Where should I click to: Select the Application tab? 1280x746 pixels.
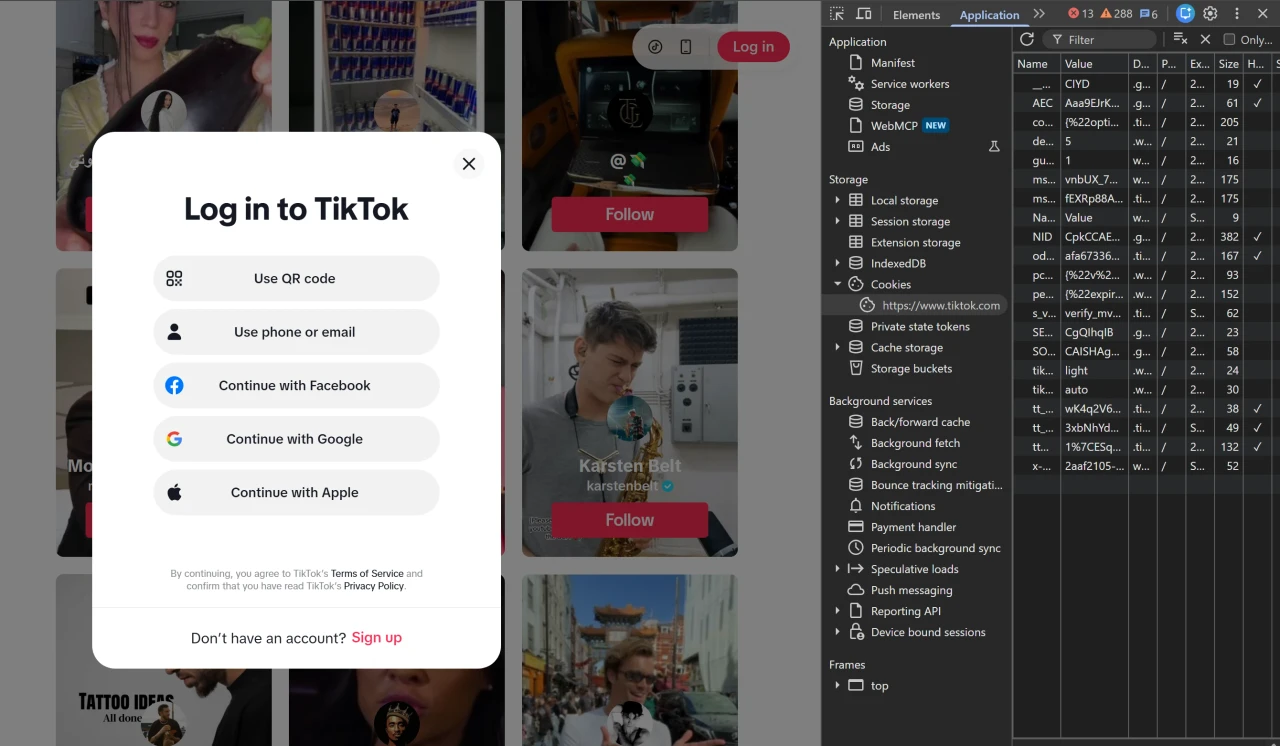click(989, 15)
